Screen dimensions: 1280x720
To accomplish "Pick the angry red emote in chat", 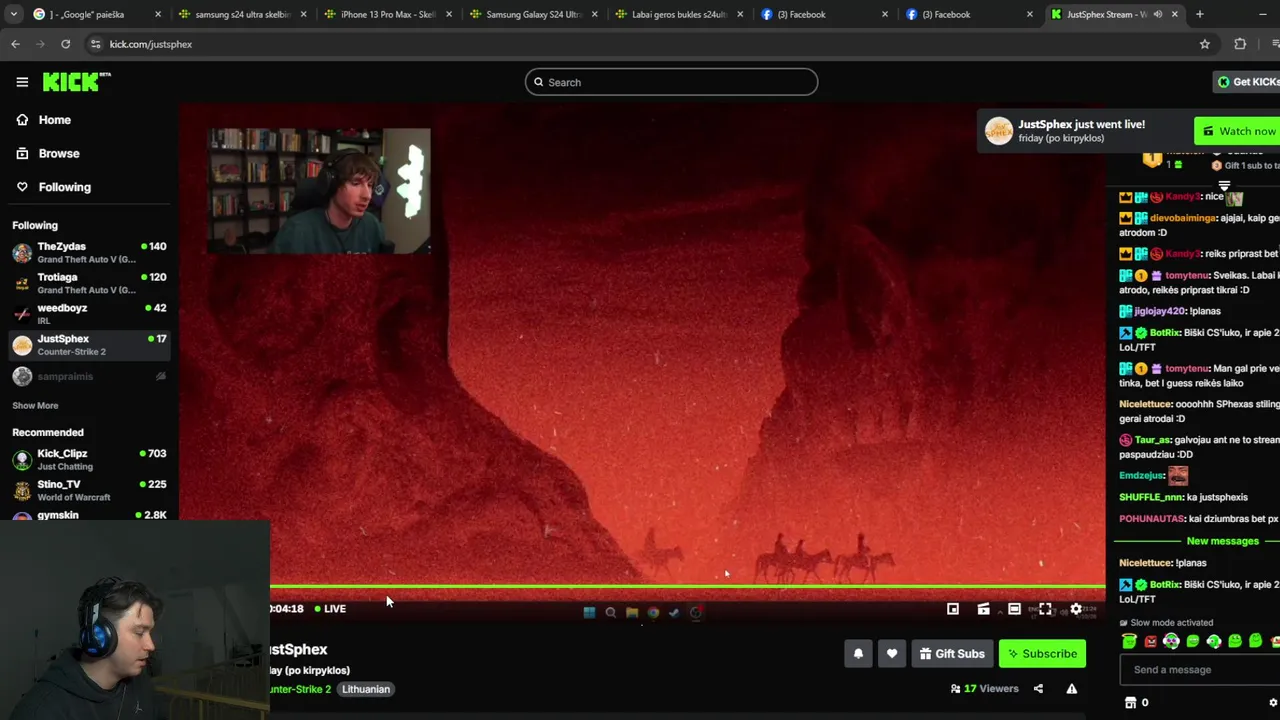I will coord(1150,642).
